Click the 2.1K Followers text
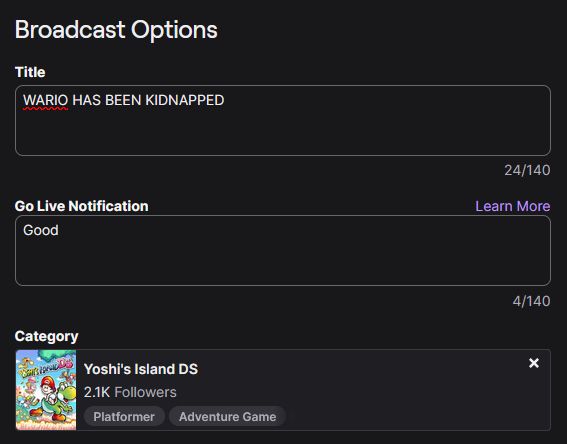Viewport: 567px width, 444px height. [130, 392]
